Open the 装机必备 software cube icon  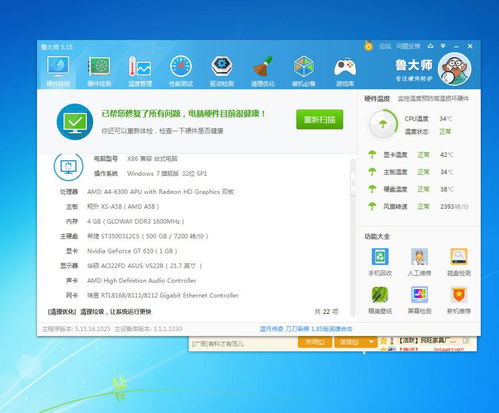[304, 71]
